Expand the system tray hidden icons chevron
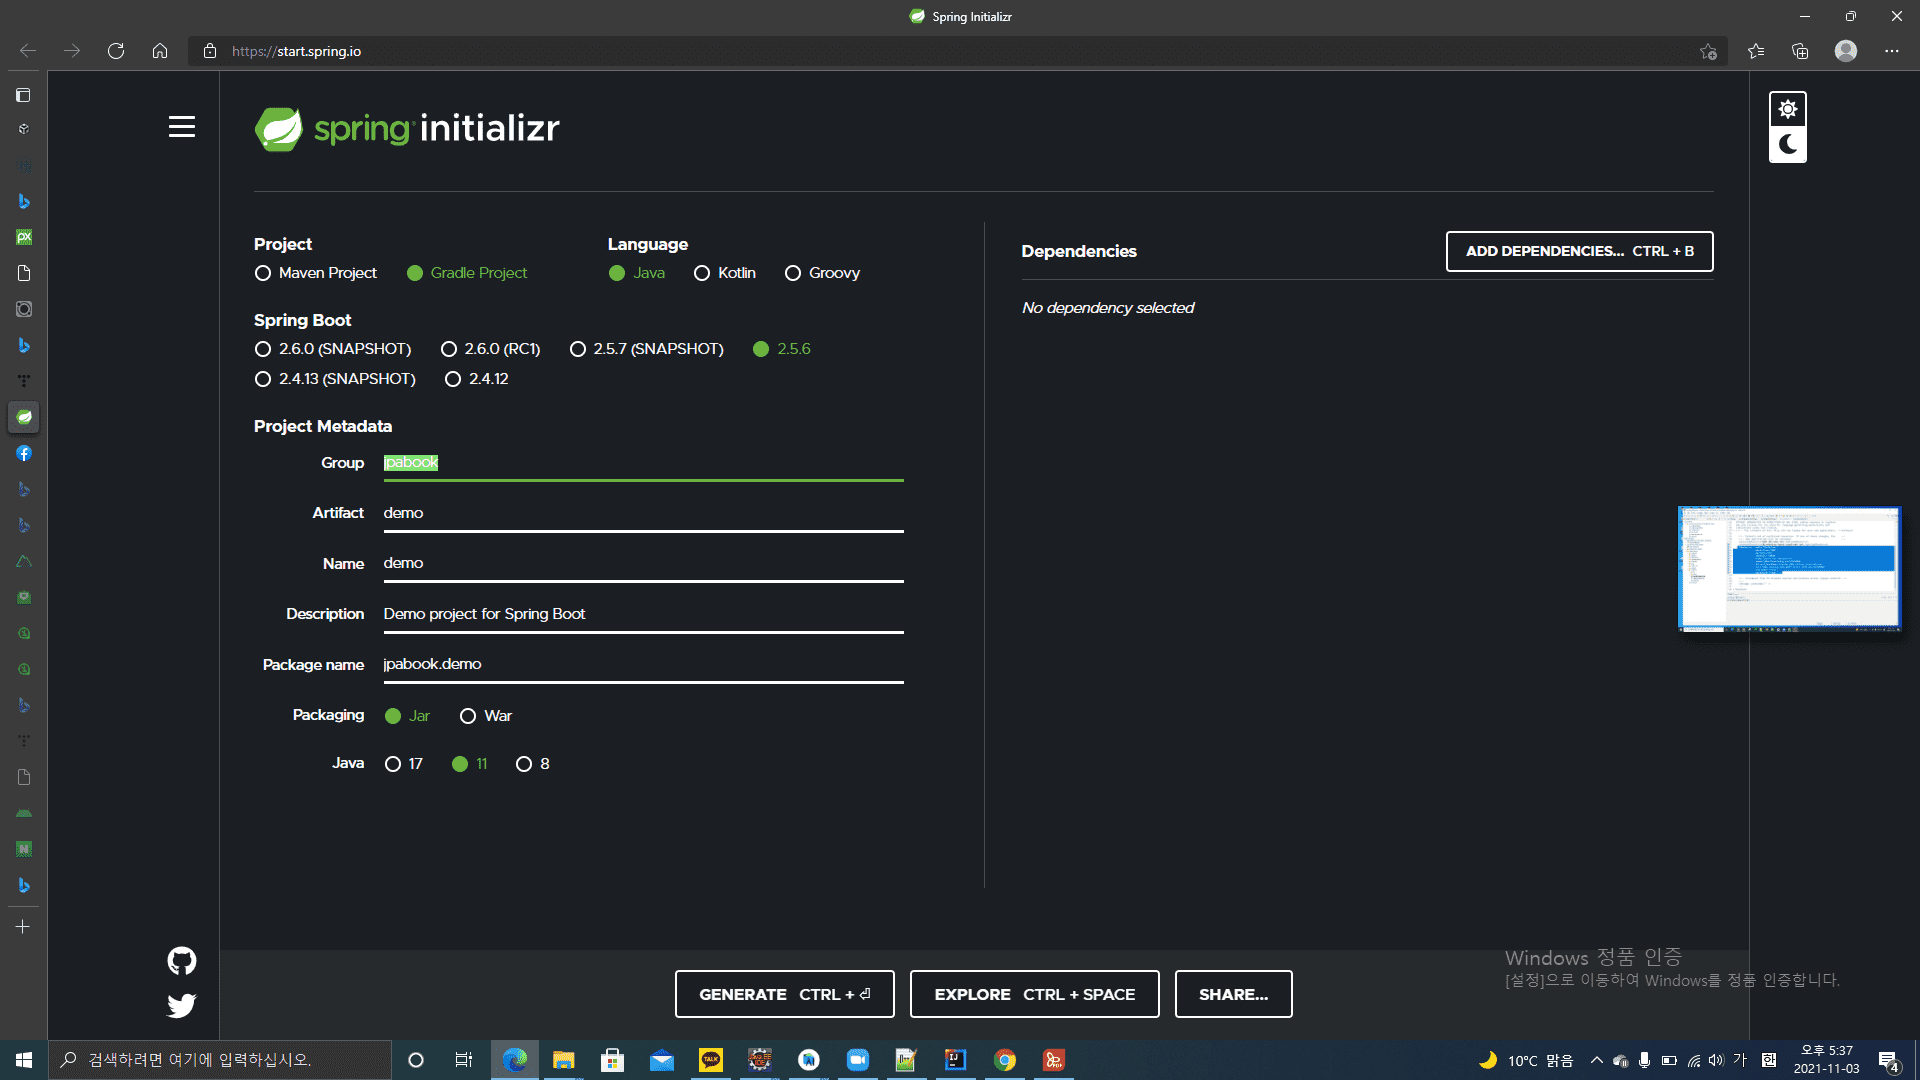The width and height of the screenshot is (1920, 1080). (x=1596, y=1060)
